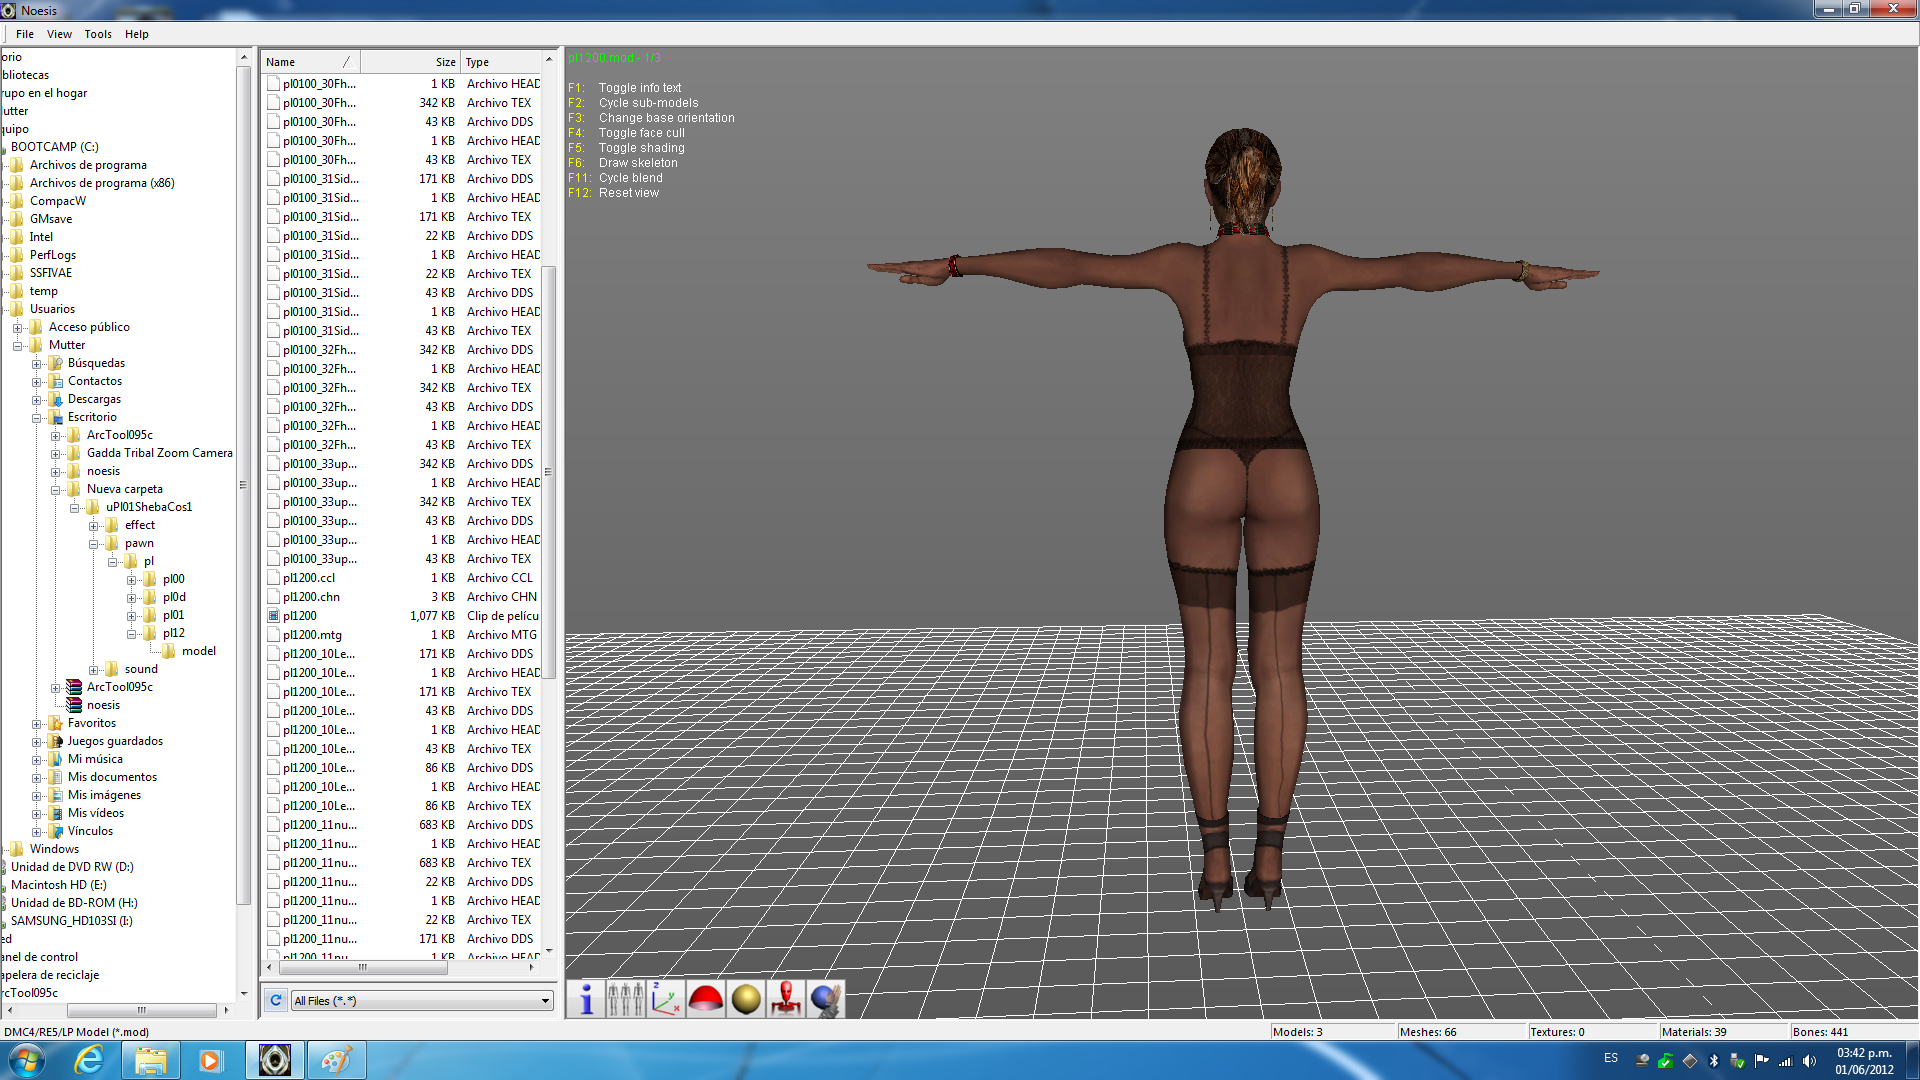Screen dimensions: 1920x1080
Task: Toggle draw skeleton with red figure icon
Action: tap(786, 999)
